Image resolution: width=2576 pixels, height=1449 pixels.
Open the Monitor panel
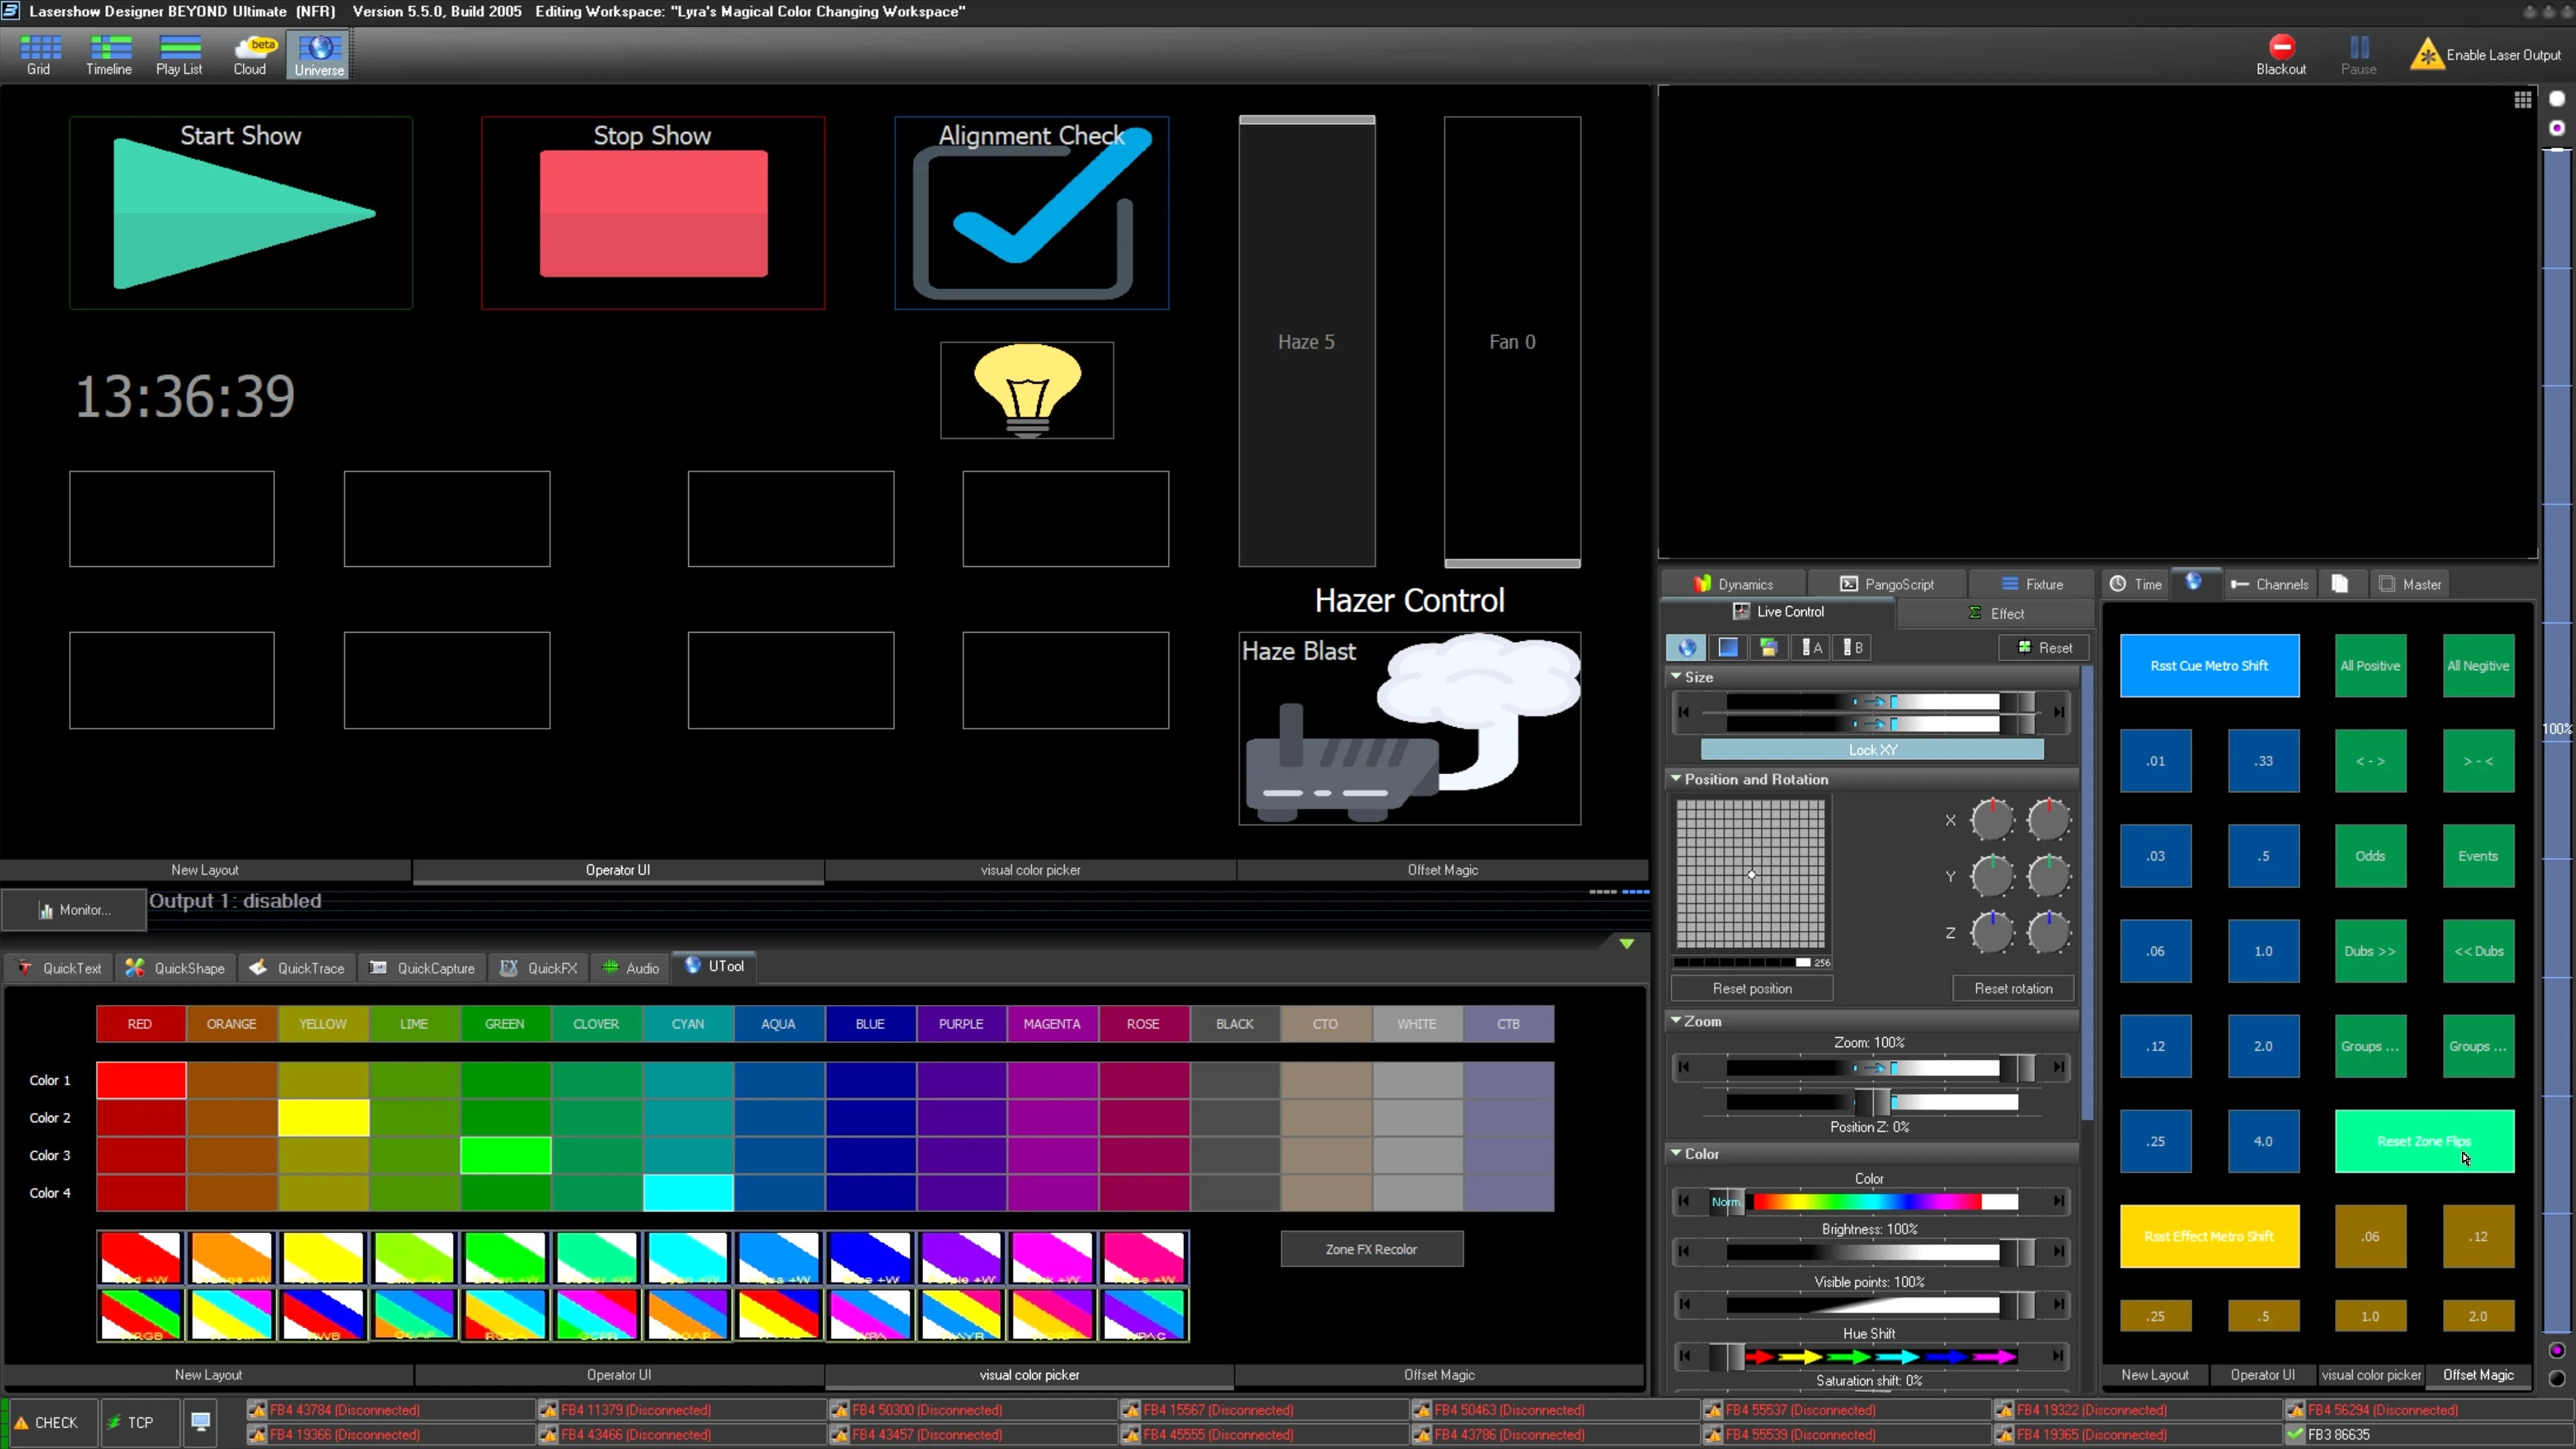coord(74,910)
